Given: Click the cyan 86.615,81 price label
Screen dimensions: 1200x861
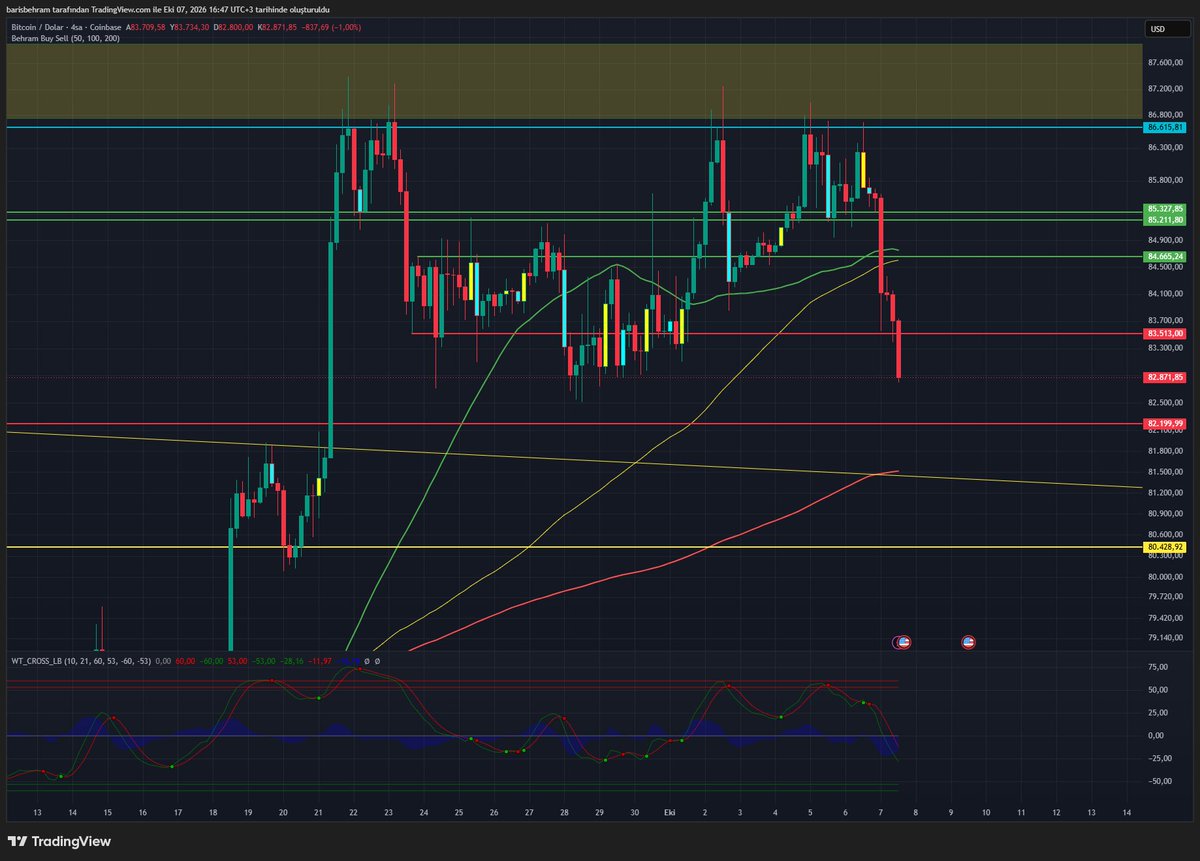Looking at the screenshot, I should pos(1166,128).
